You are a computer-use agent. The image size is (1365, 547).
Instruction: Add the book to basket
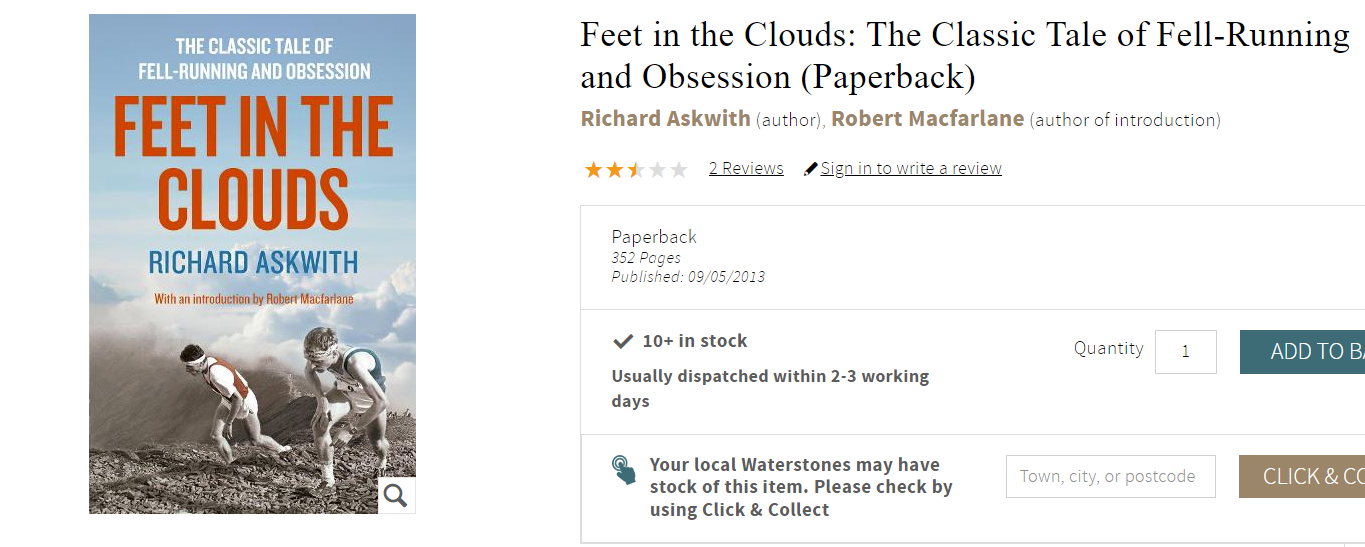1302,352
